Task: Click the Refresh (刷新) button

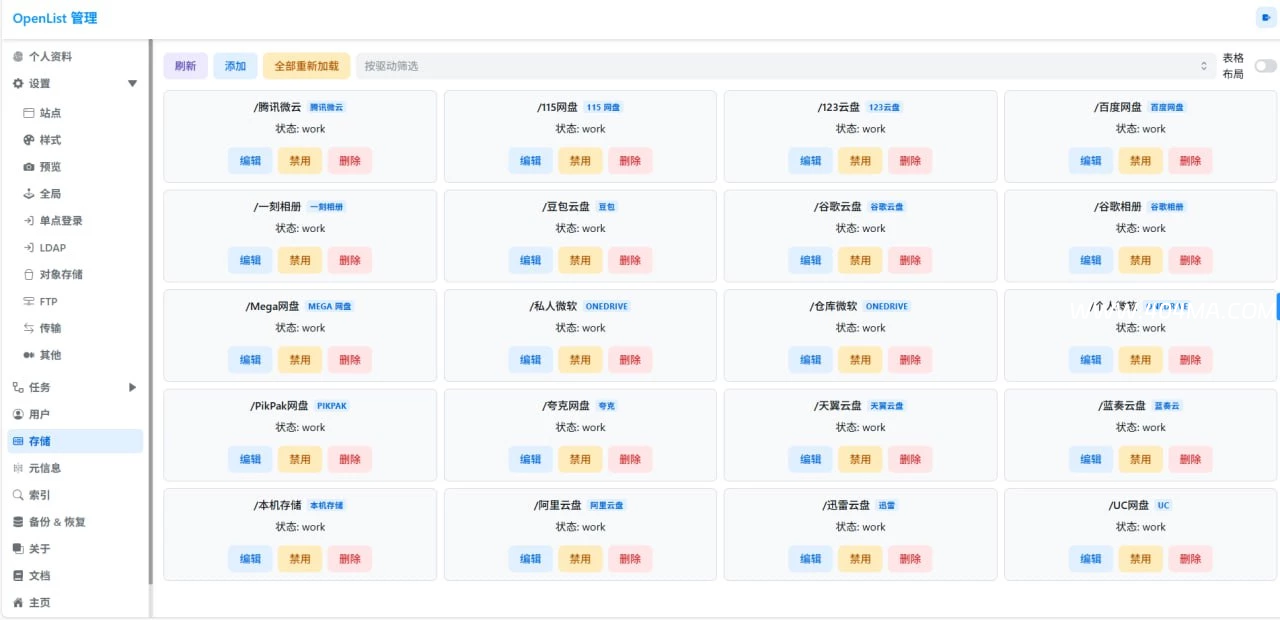Action: 186,66
